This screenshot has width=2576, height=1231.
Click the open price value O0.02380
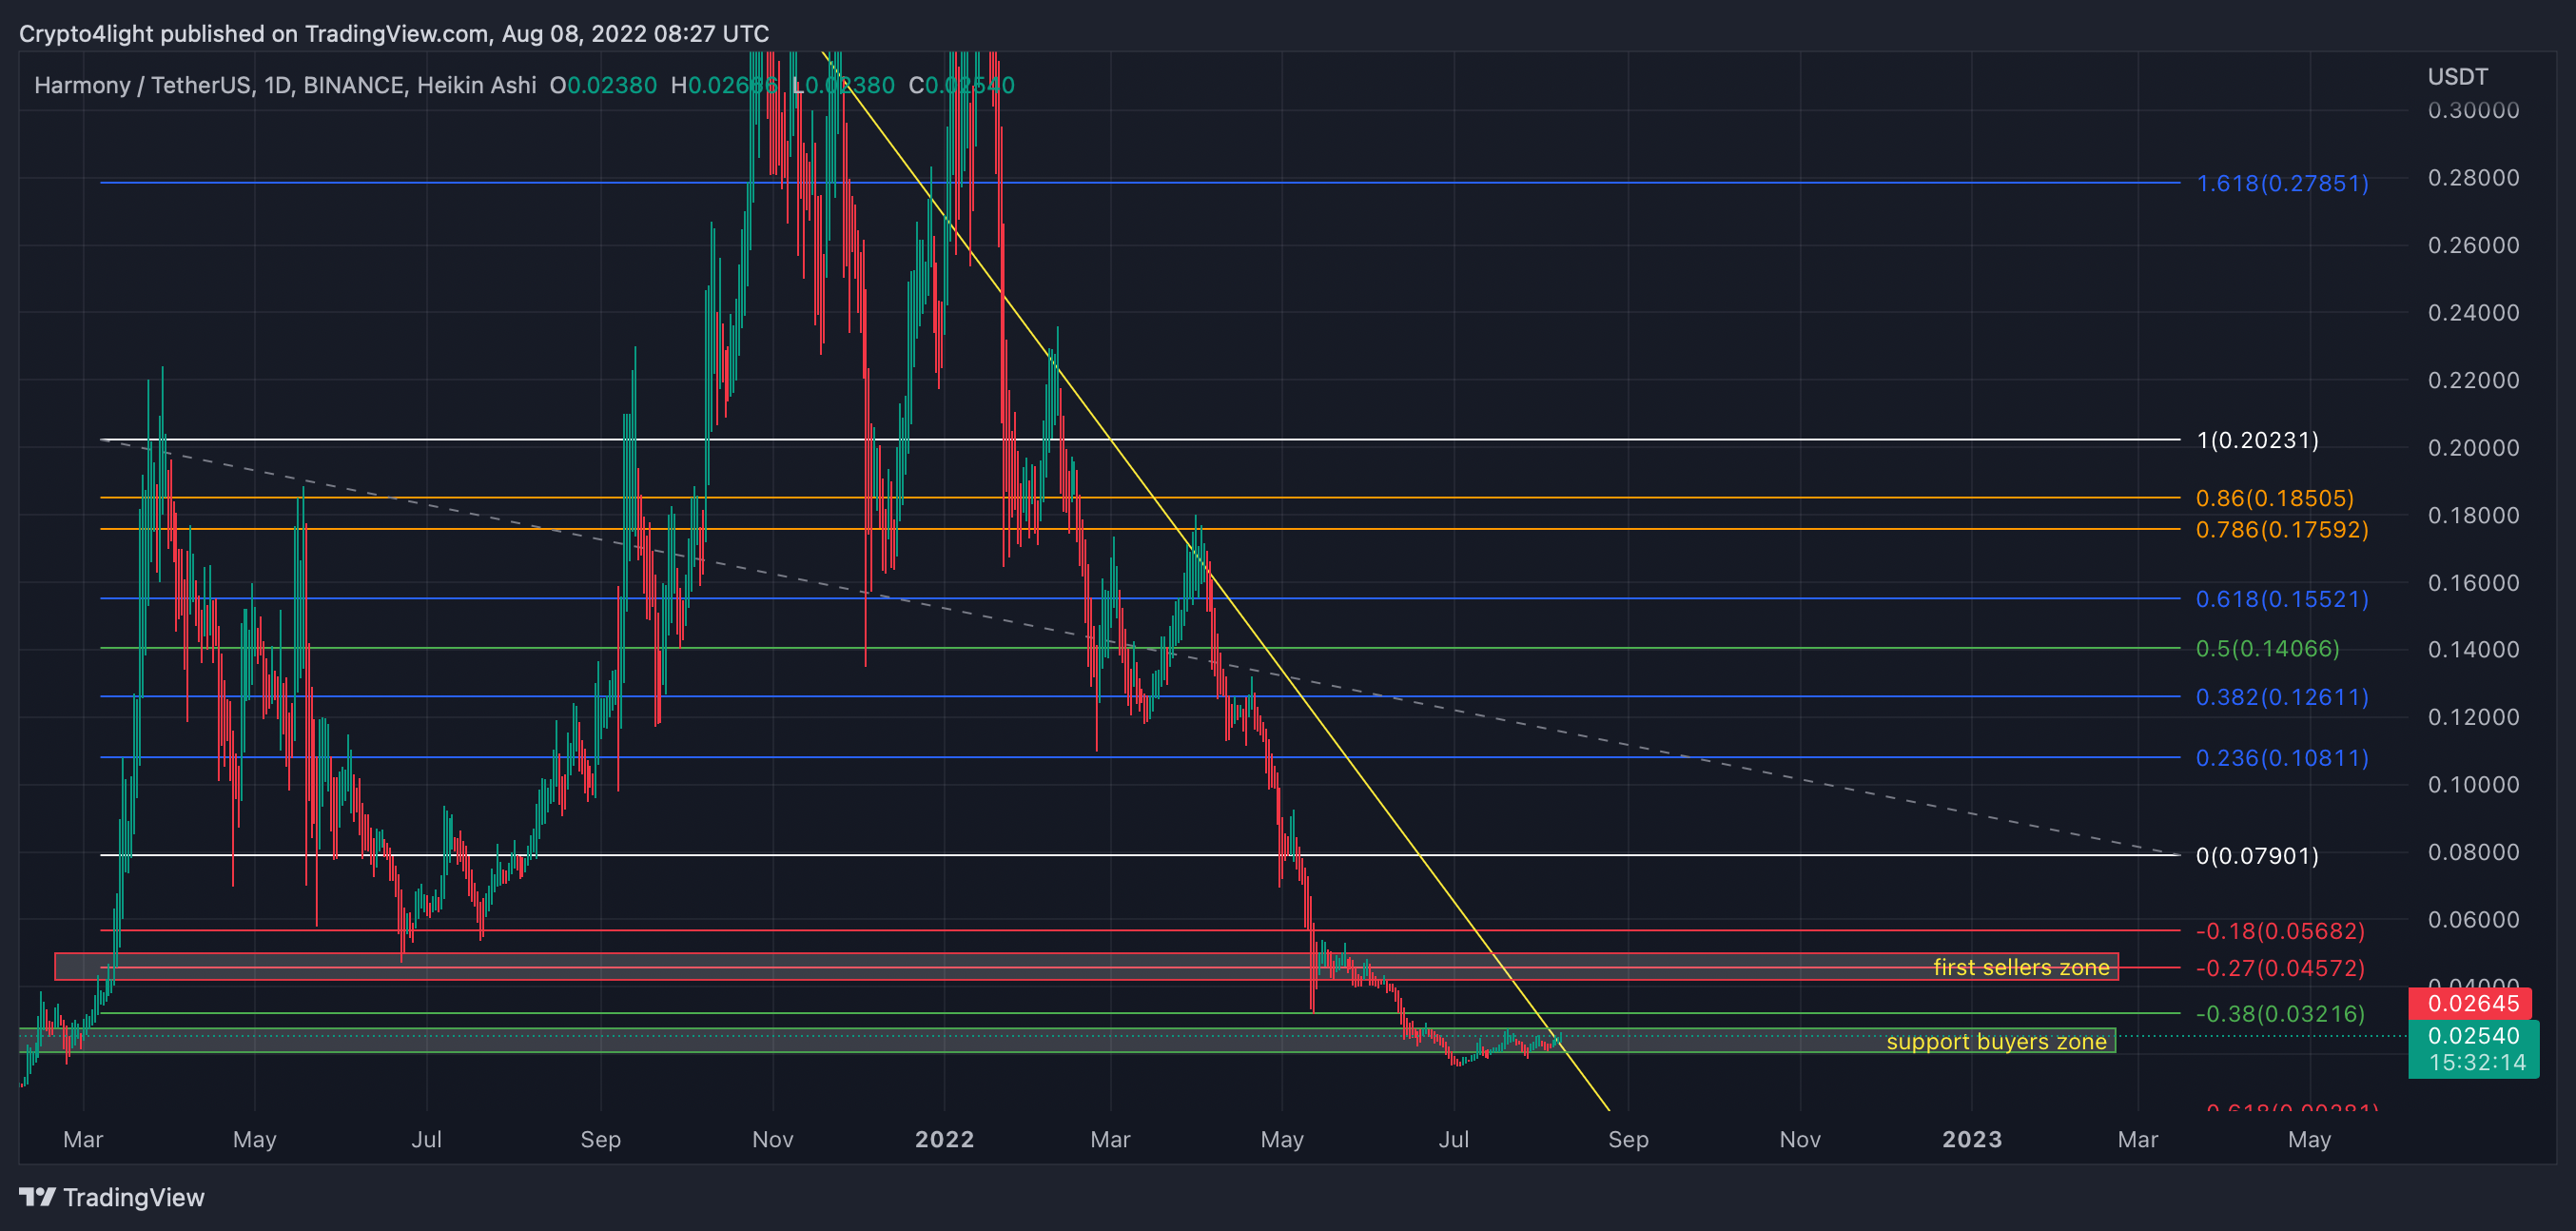click(x=603, y=85)
